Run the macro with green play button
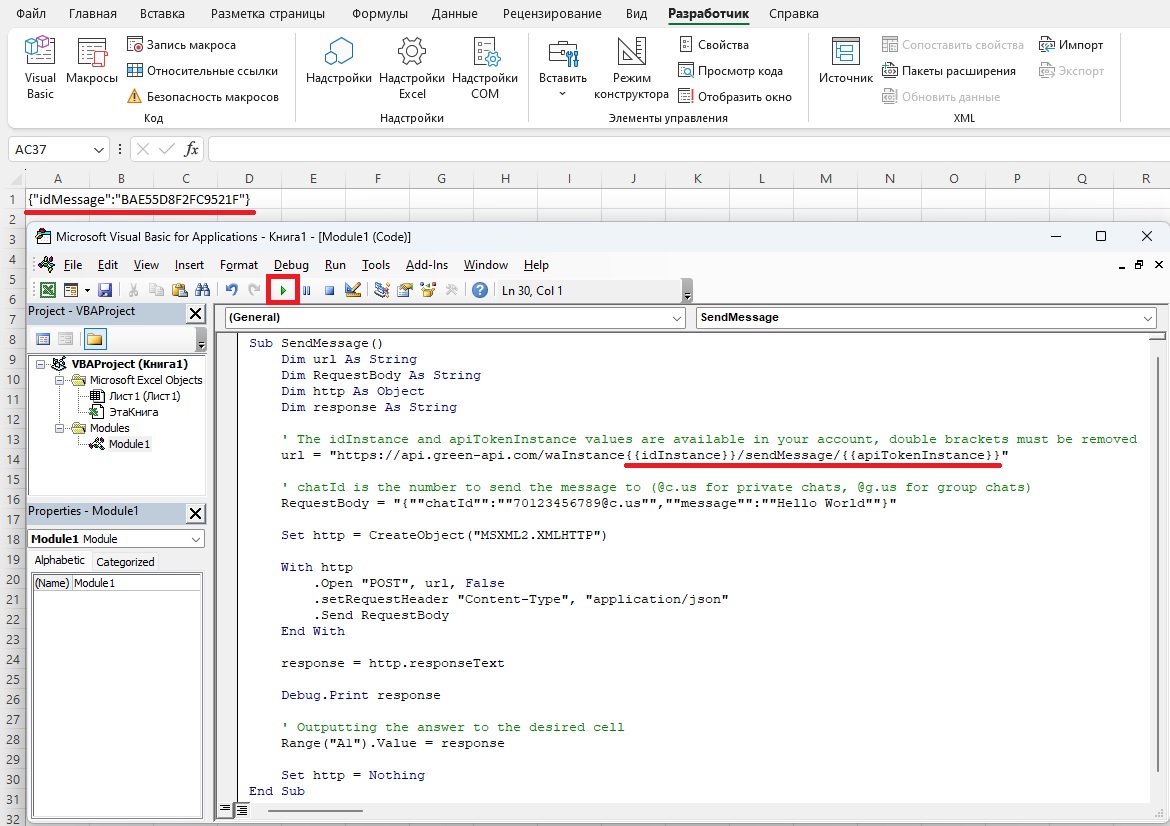1170x826 pixels. (x=284, y=290)
